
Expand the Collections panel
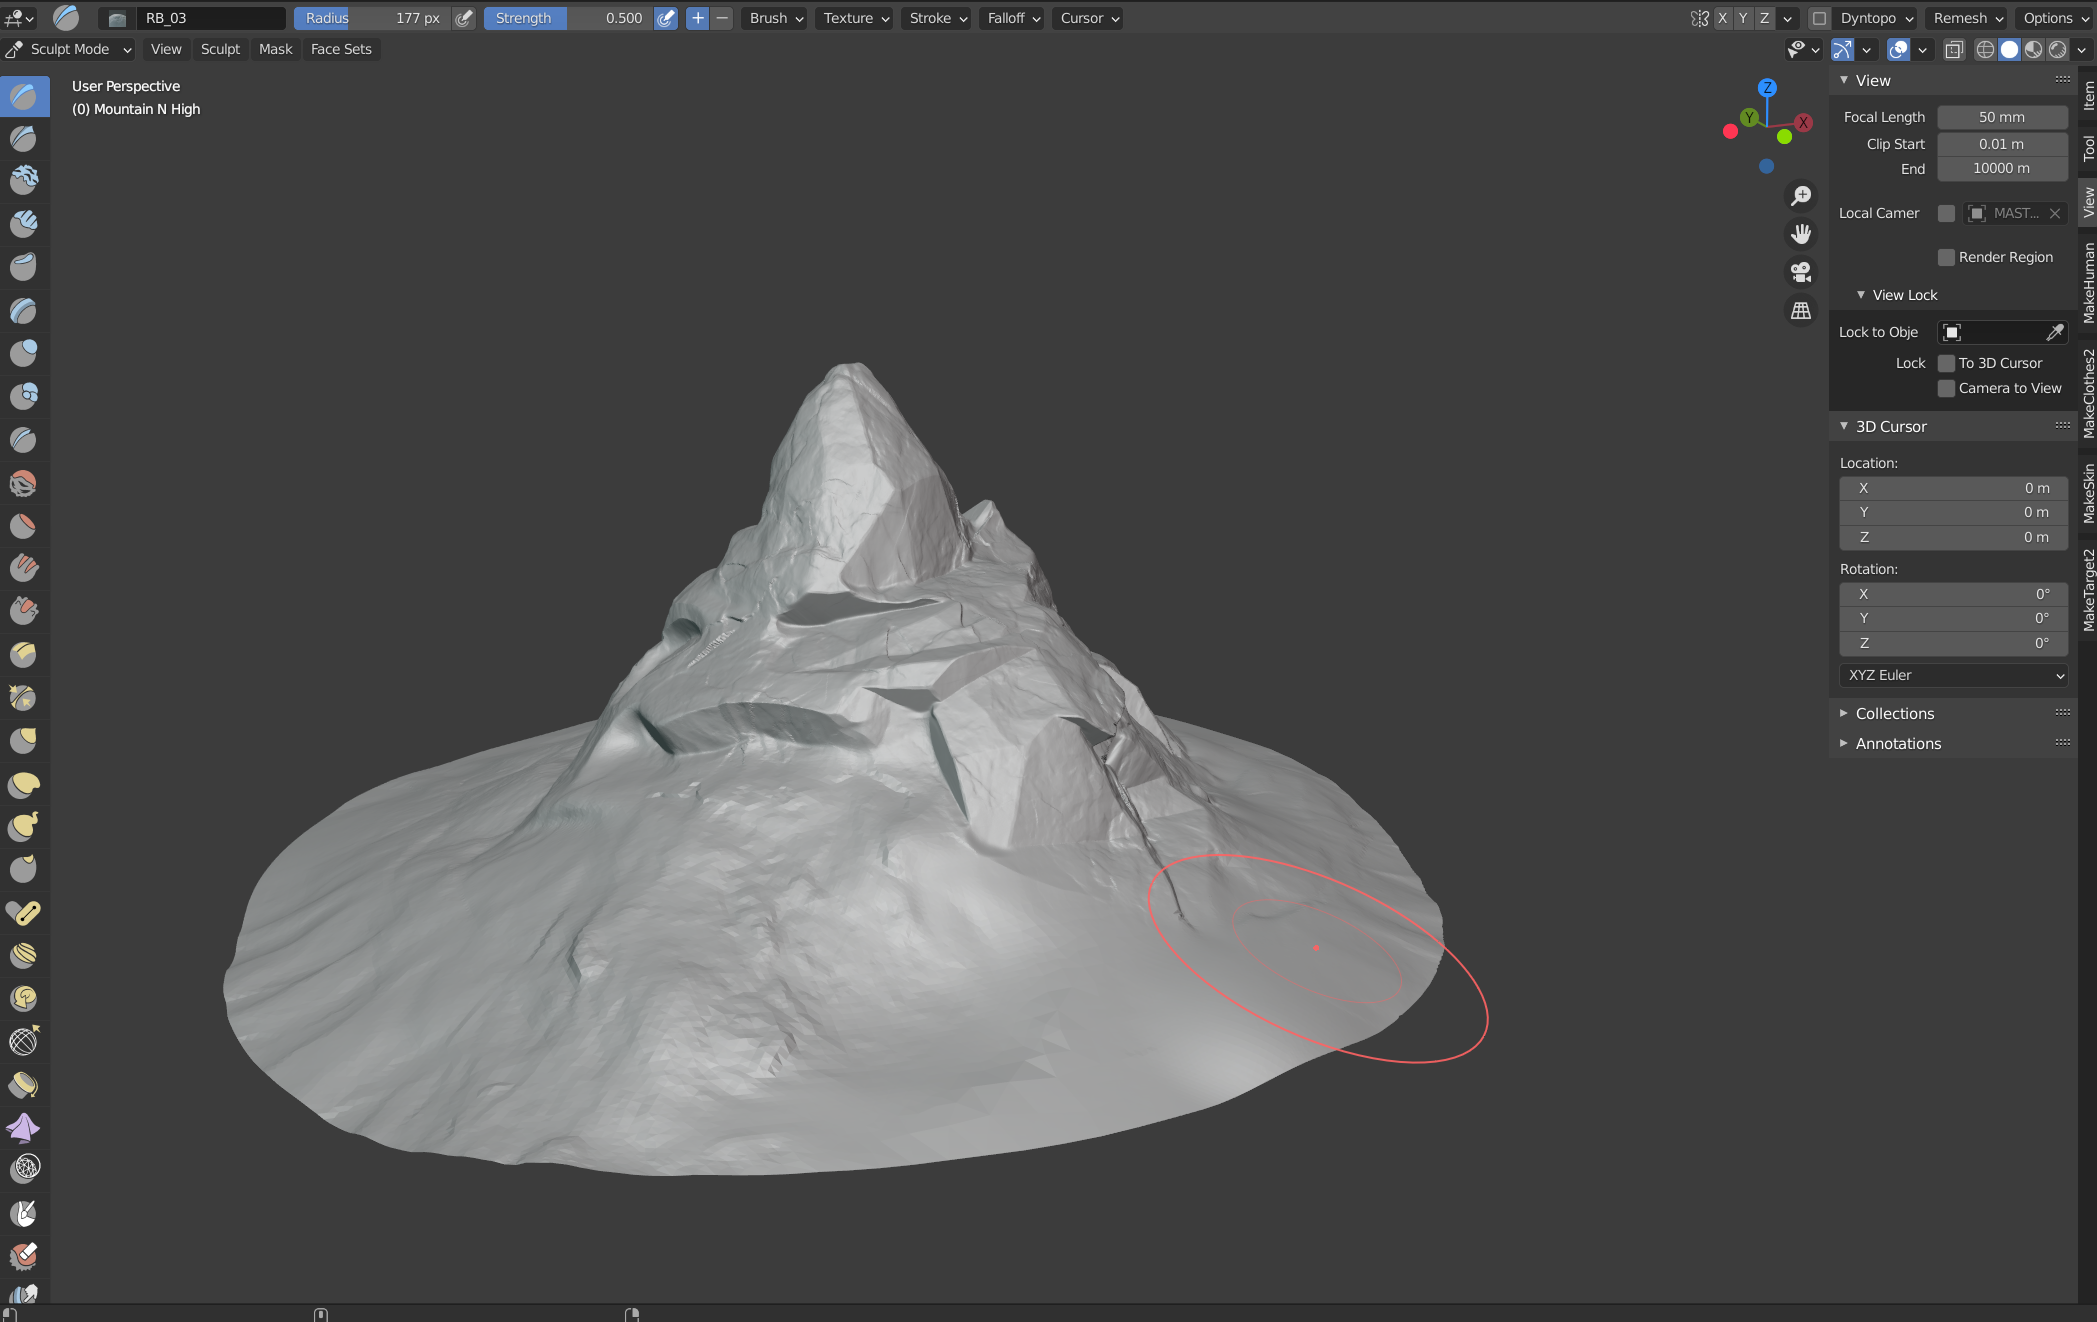[x=1894, y=713]
